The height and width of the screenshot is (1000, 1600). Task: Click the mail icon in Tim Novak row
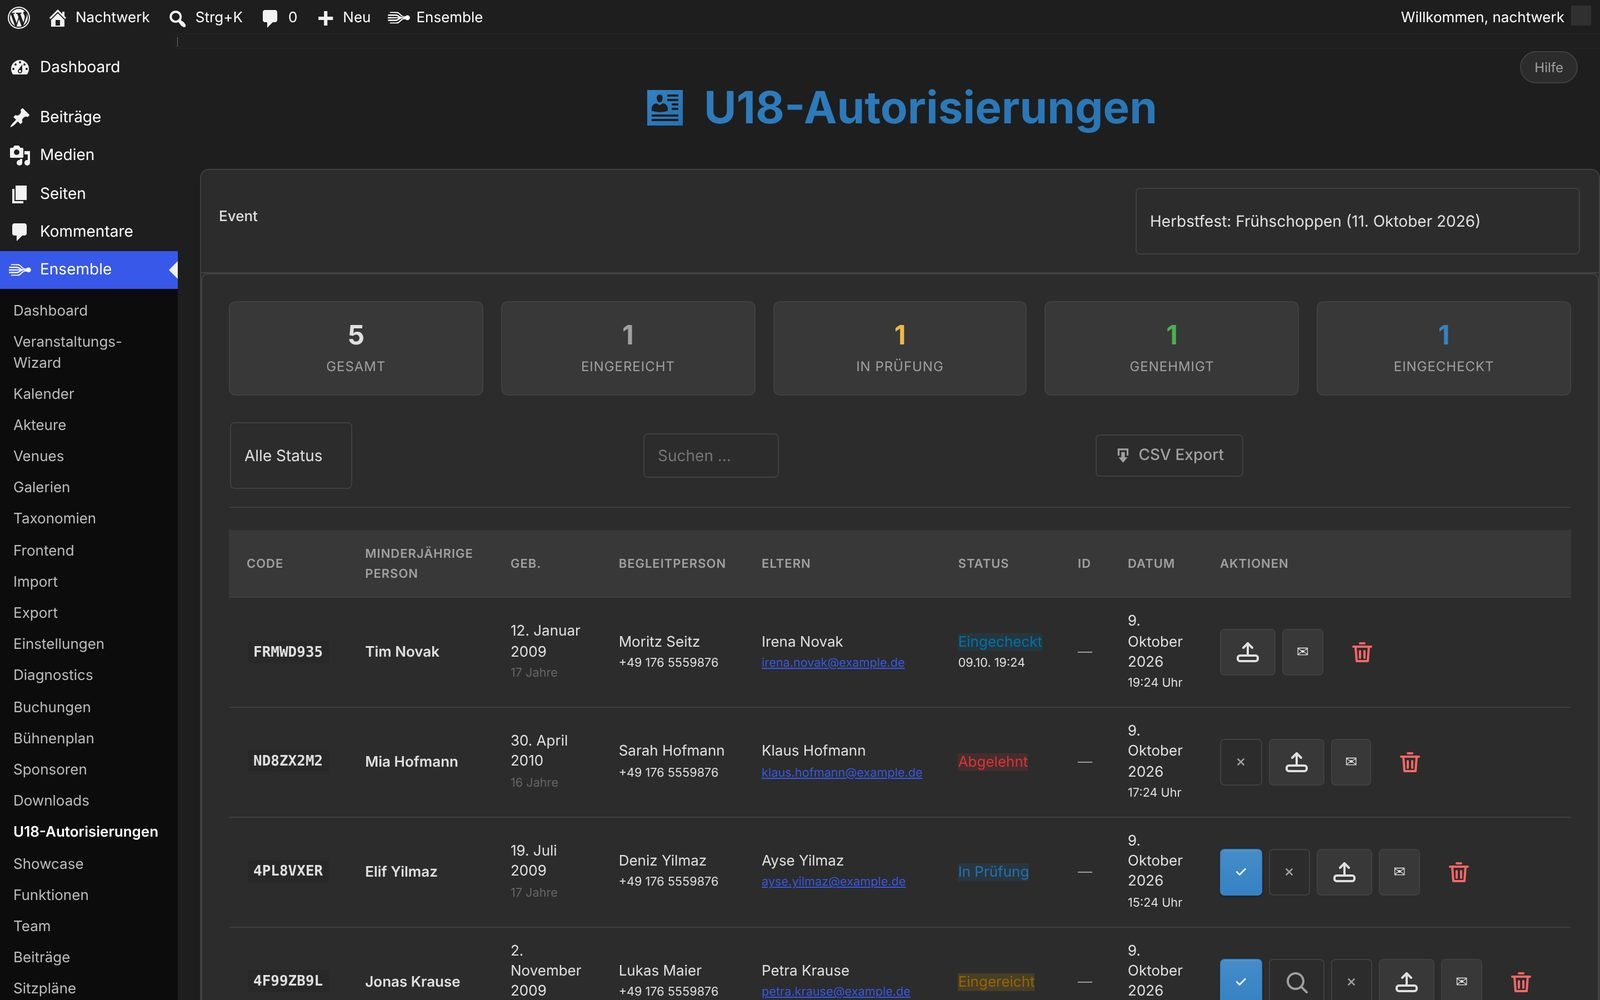[1302, 652]
